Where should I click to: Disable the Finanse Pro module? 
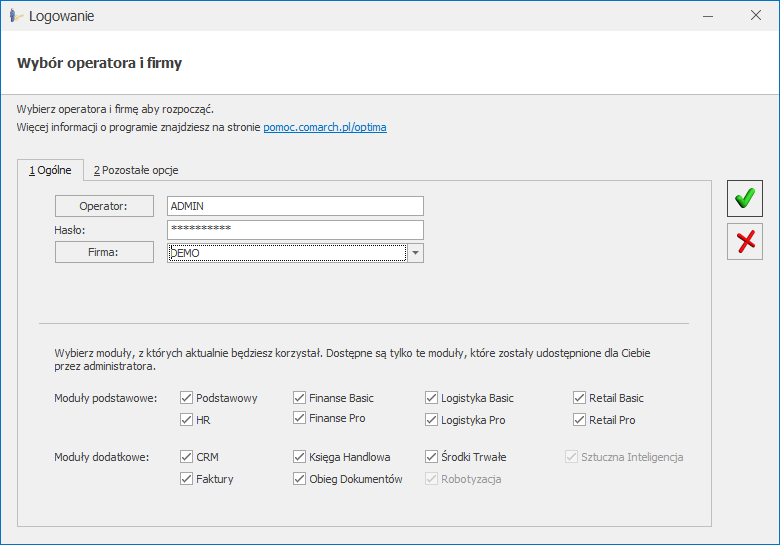[x=300, y=418]
